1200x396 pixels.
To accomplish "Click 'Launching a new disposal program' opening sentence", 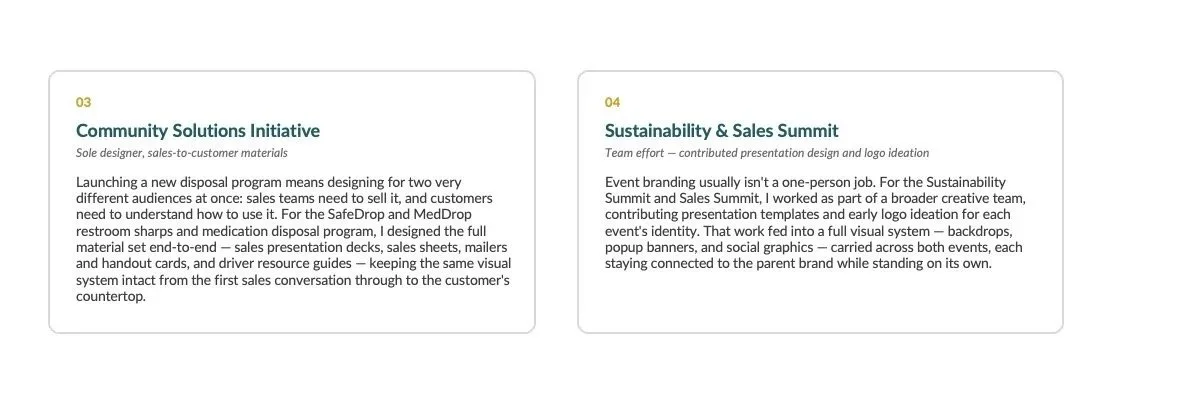I will [x=181, y=182].
